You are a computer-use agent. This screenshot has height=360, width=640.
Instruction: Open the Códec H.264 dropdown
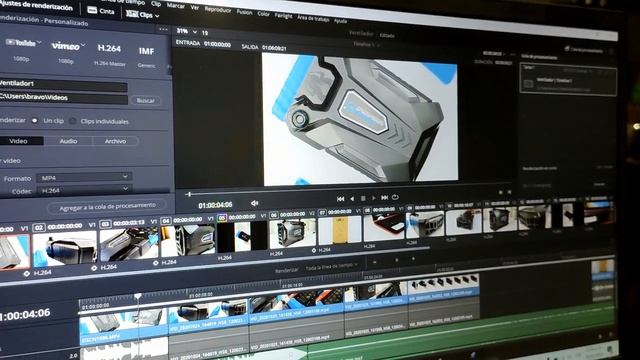(84, 189)
